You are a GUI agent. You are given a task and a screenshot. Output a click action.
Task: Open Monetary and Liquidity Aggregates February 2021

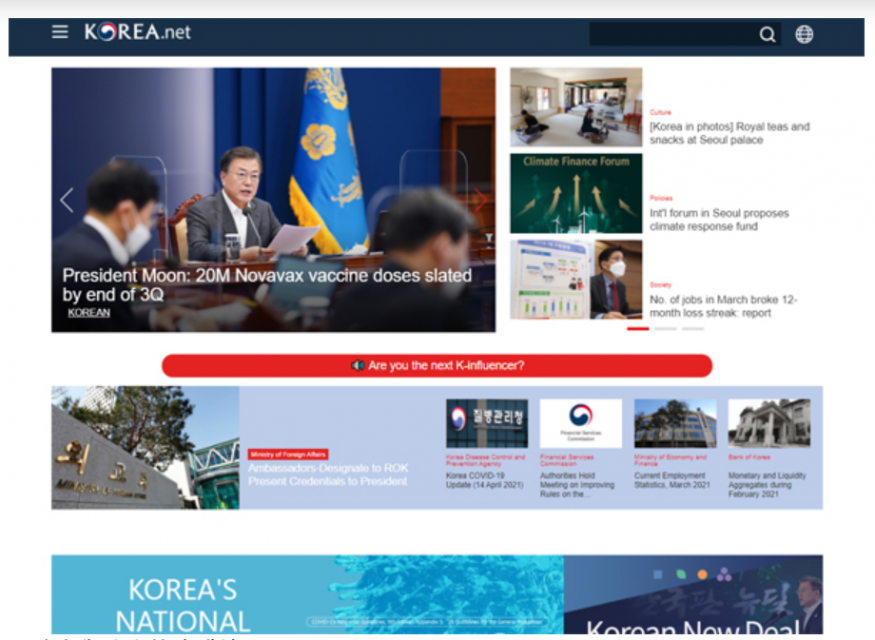click(x=767, y=484)
